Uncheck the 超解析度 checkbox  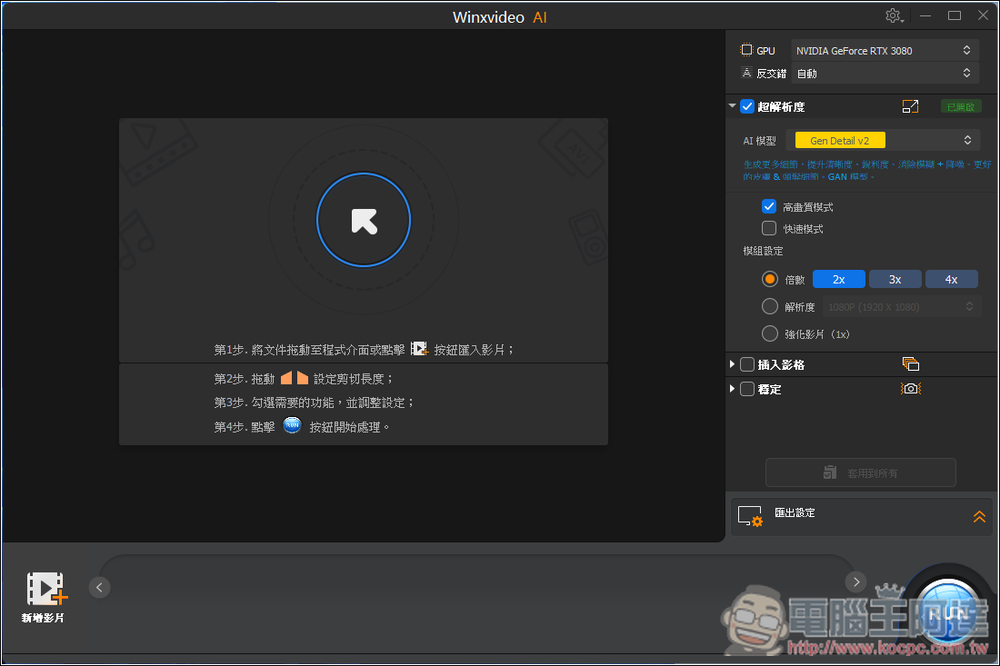point(747,107)
